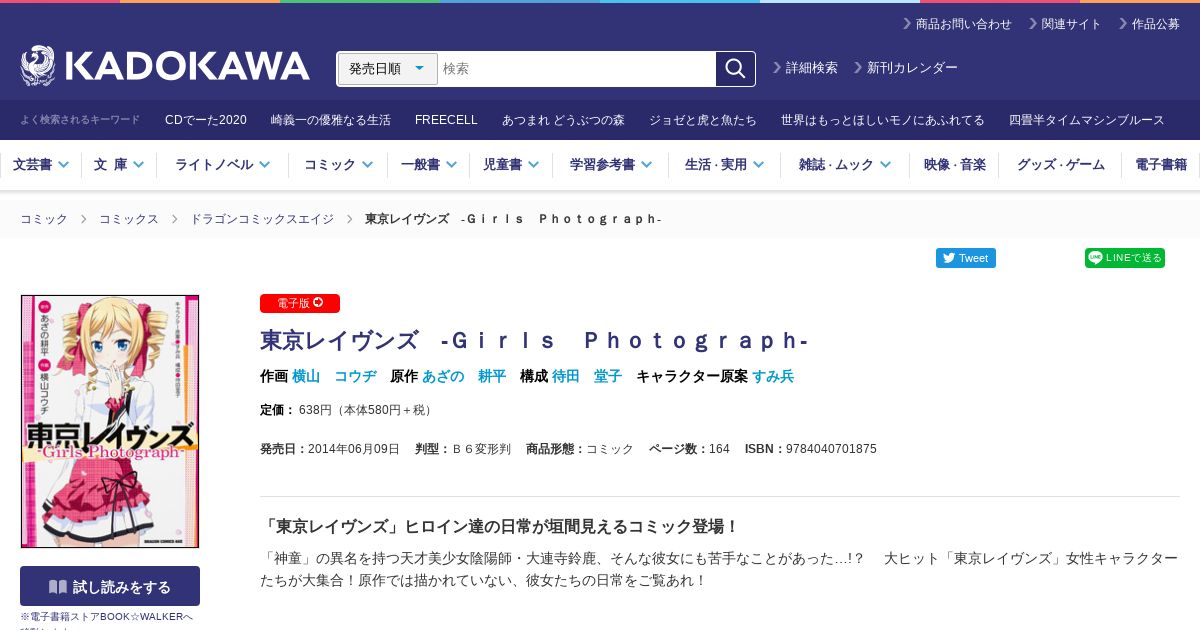Expand the 文庫 menu
Image resolution: width=1200 pixels, height=630 pixels.
tap(119, 165)
